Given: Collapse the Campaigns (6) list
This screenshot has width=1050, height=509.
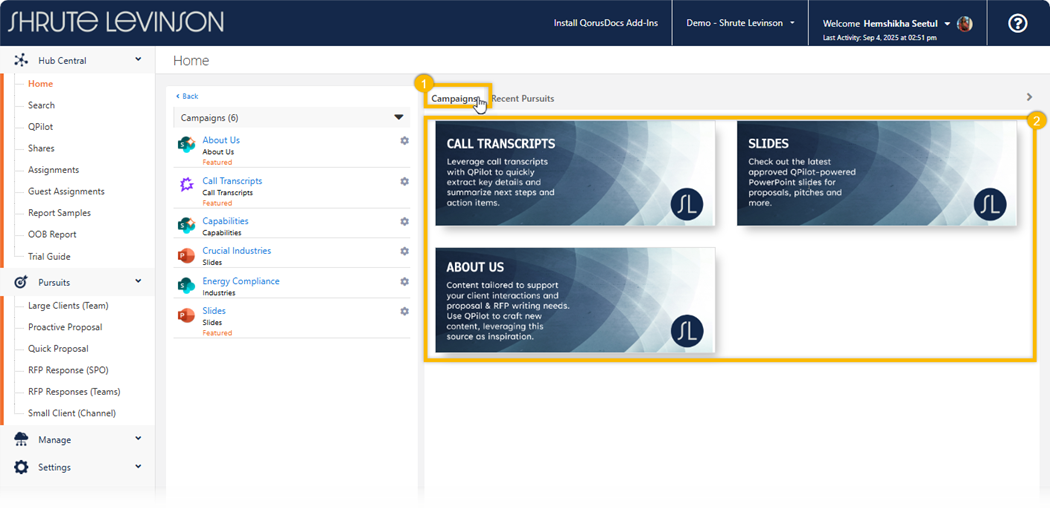Looking at the screenshot, I should (x=399, y=118).
